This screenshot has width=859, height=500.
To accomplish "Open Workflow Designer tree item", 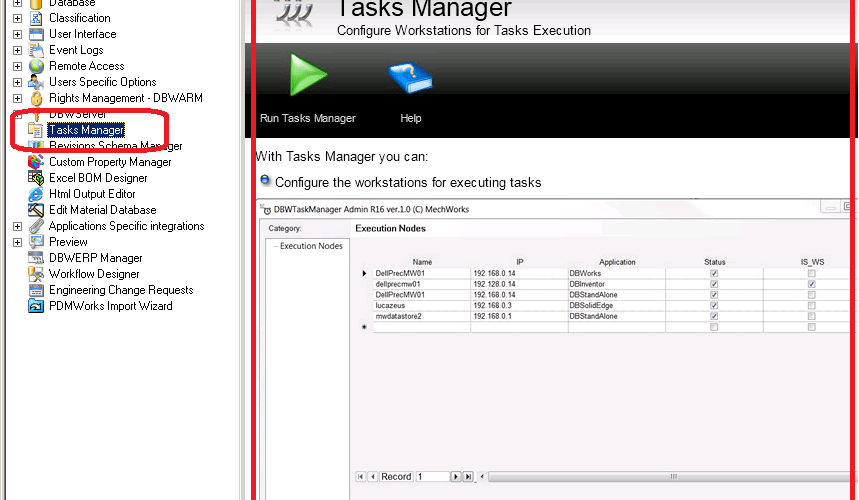I will click(x=94, y=274).
